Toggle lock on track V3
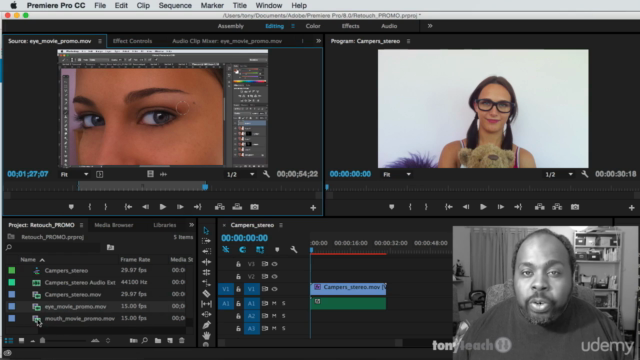Screen dimensions: 640x360 click(x=238, y=264)
